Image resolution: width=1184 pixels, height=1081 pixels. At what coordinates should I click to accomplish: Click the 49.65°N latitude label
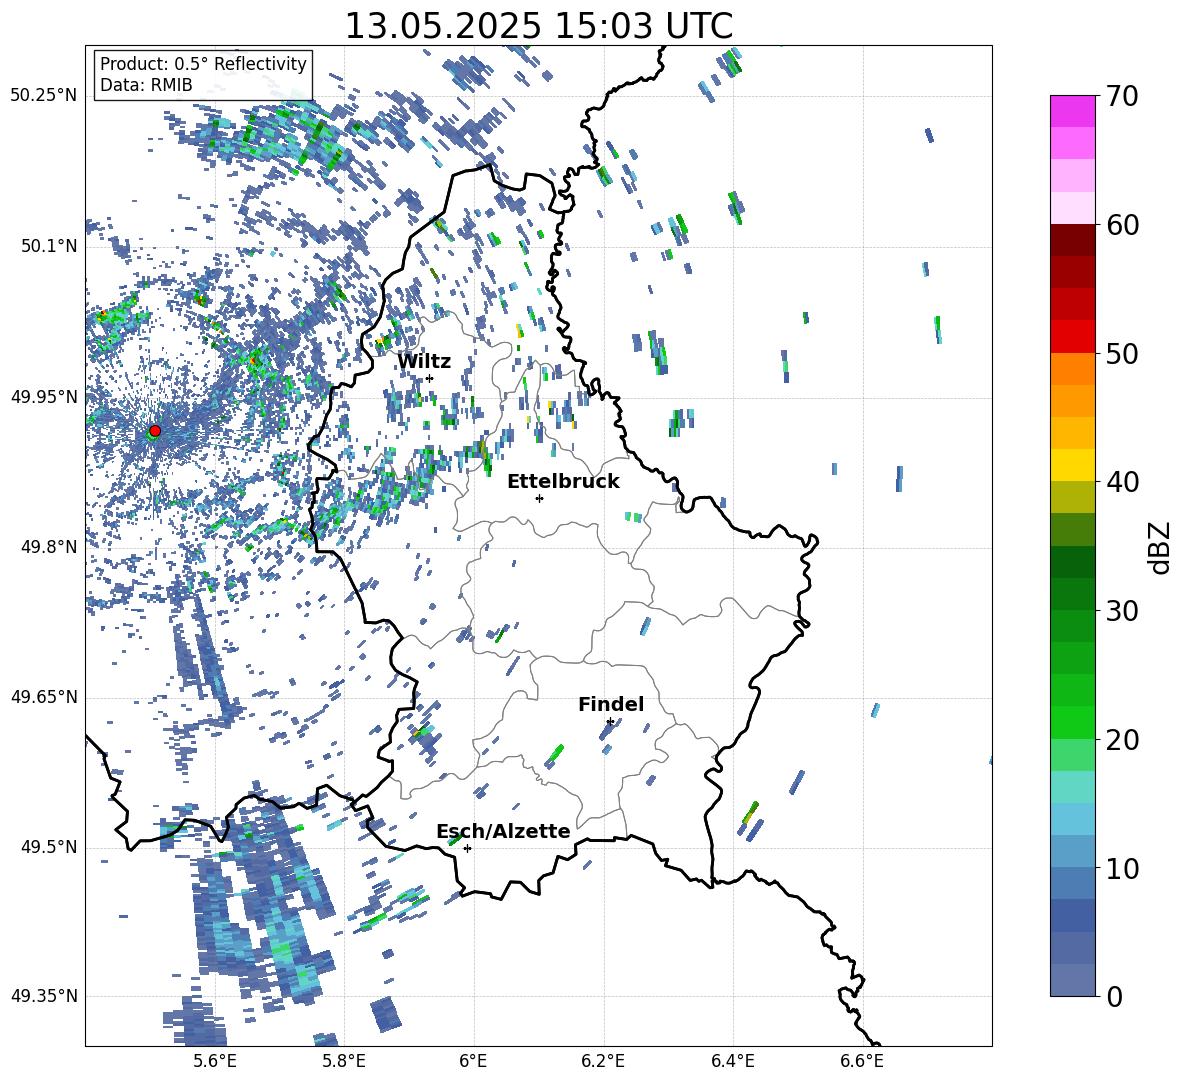pos(44,697)
